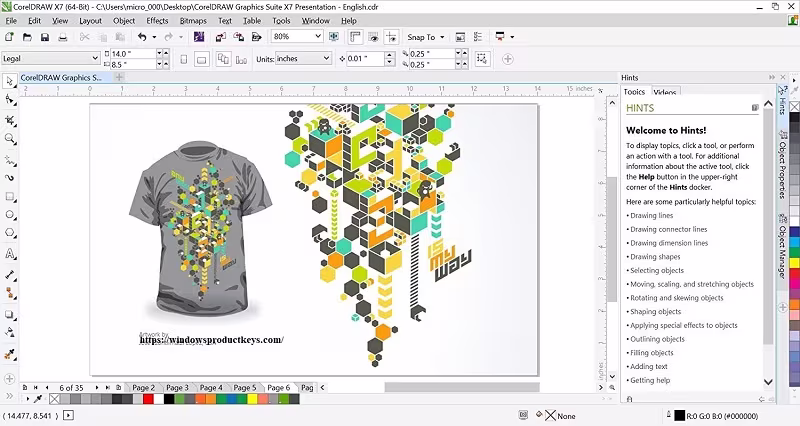
Task: Select the Drop Shadow tool
Action: [x=10, y=315]
